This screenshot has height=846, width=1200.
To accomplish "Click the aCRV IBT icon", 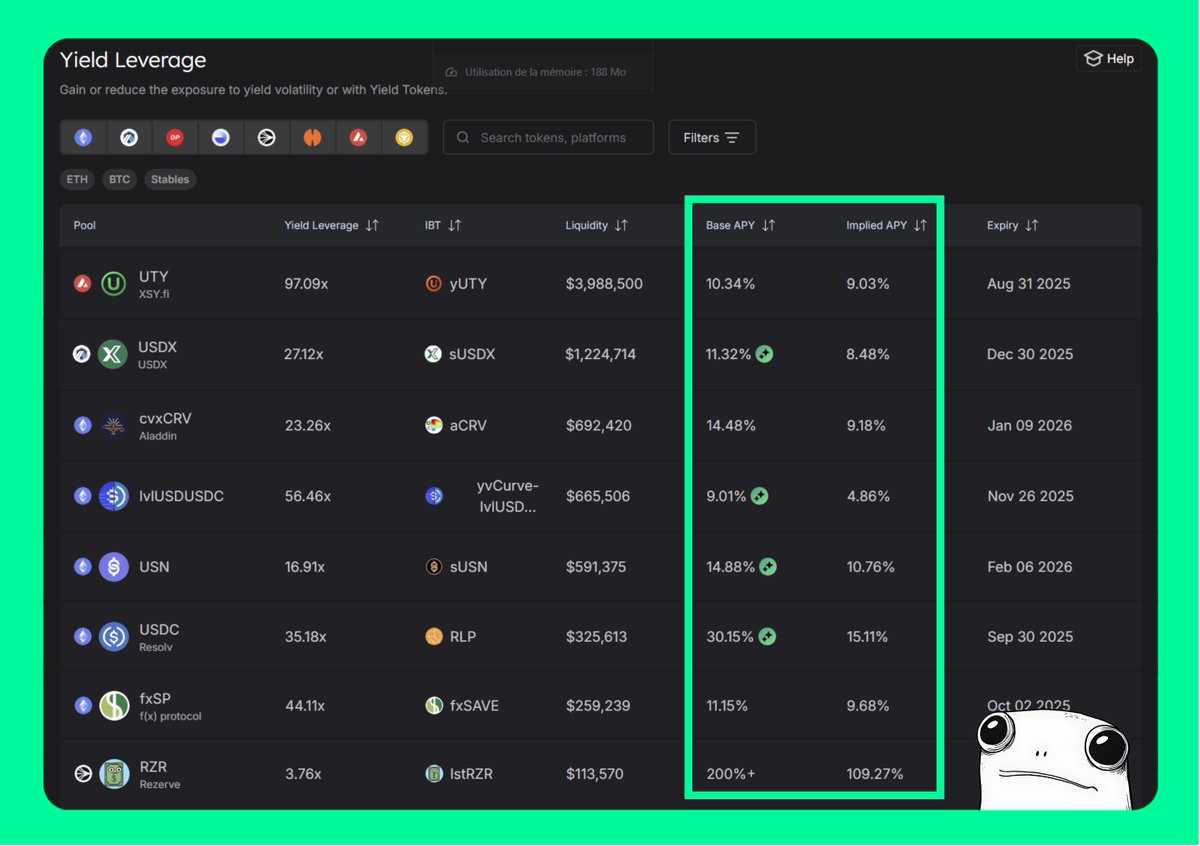I will tap(433, 425).
